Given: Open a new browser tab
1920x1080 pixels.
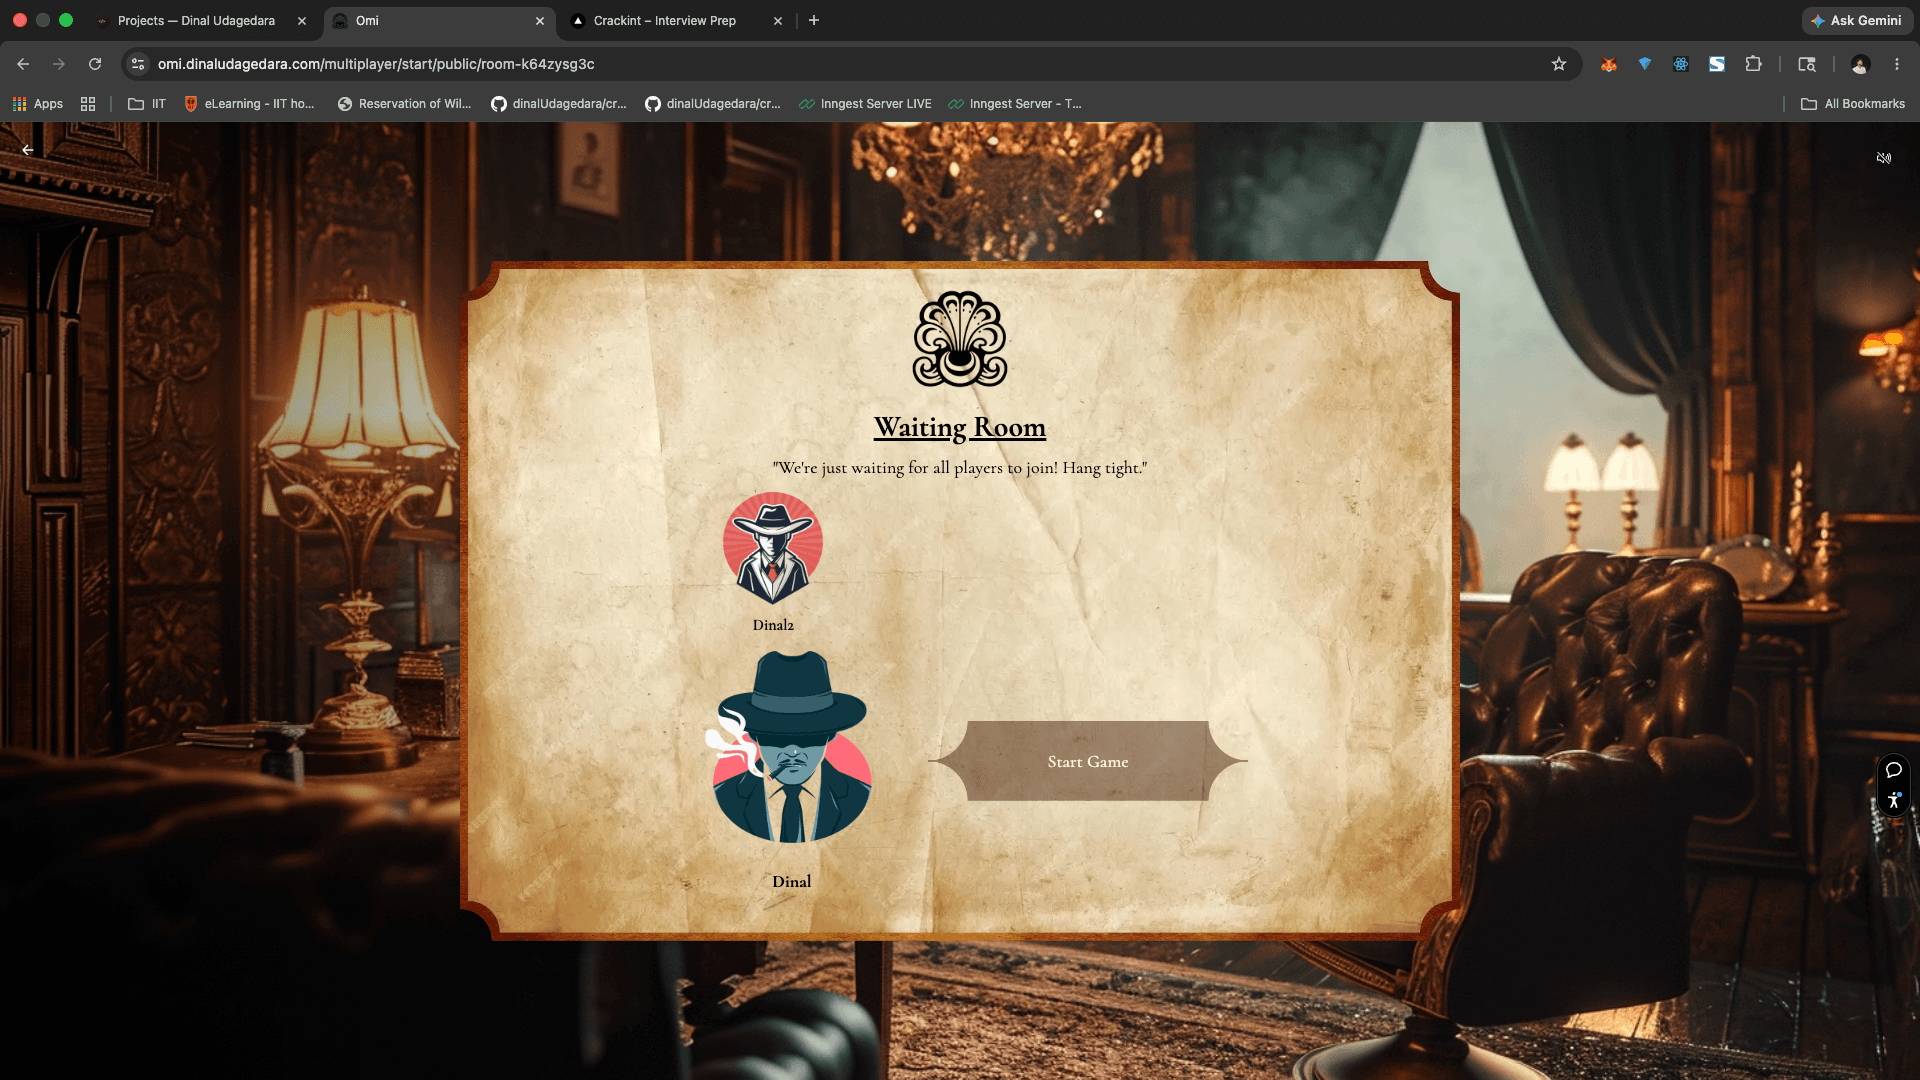Looking at the screenshot, I should (x=814, y=21).
